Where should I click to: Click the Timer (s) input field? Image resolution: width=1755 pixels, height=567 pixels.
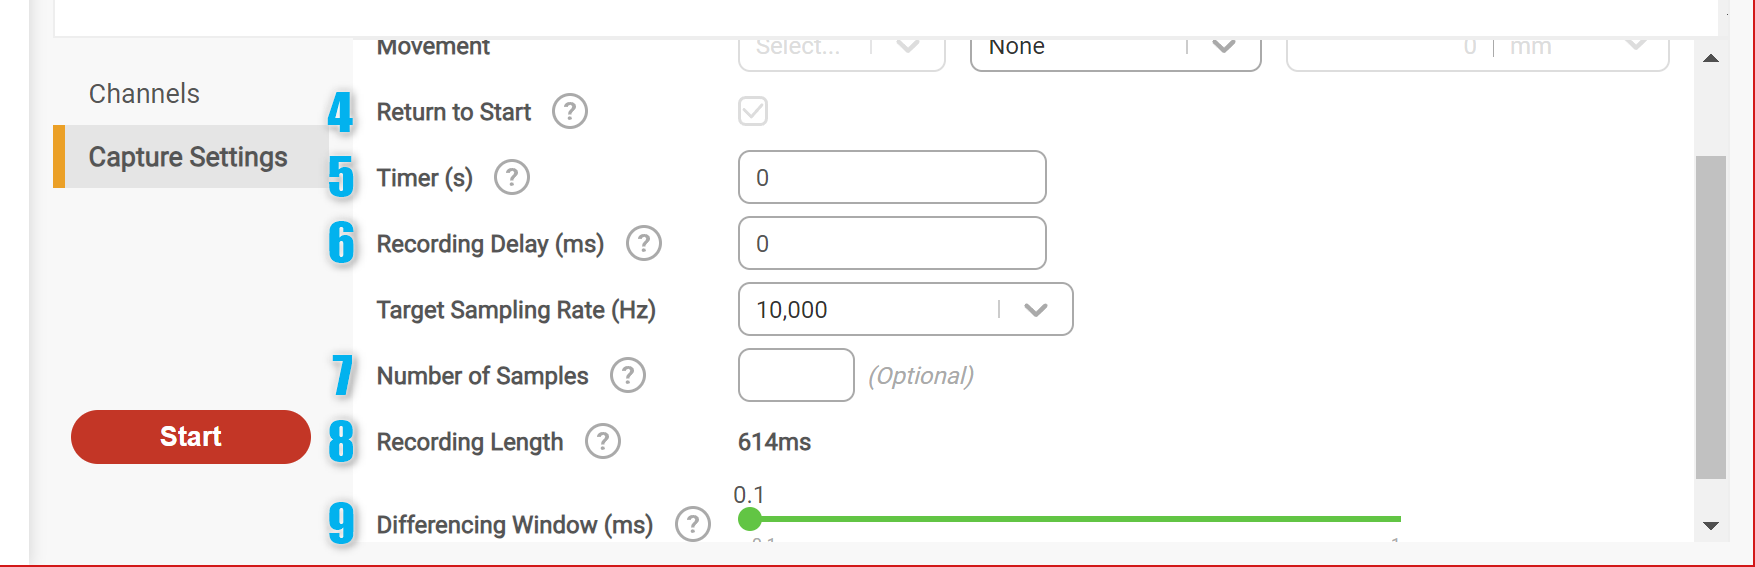[892, 177]
